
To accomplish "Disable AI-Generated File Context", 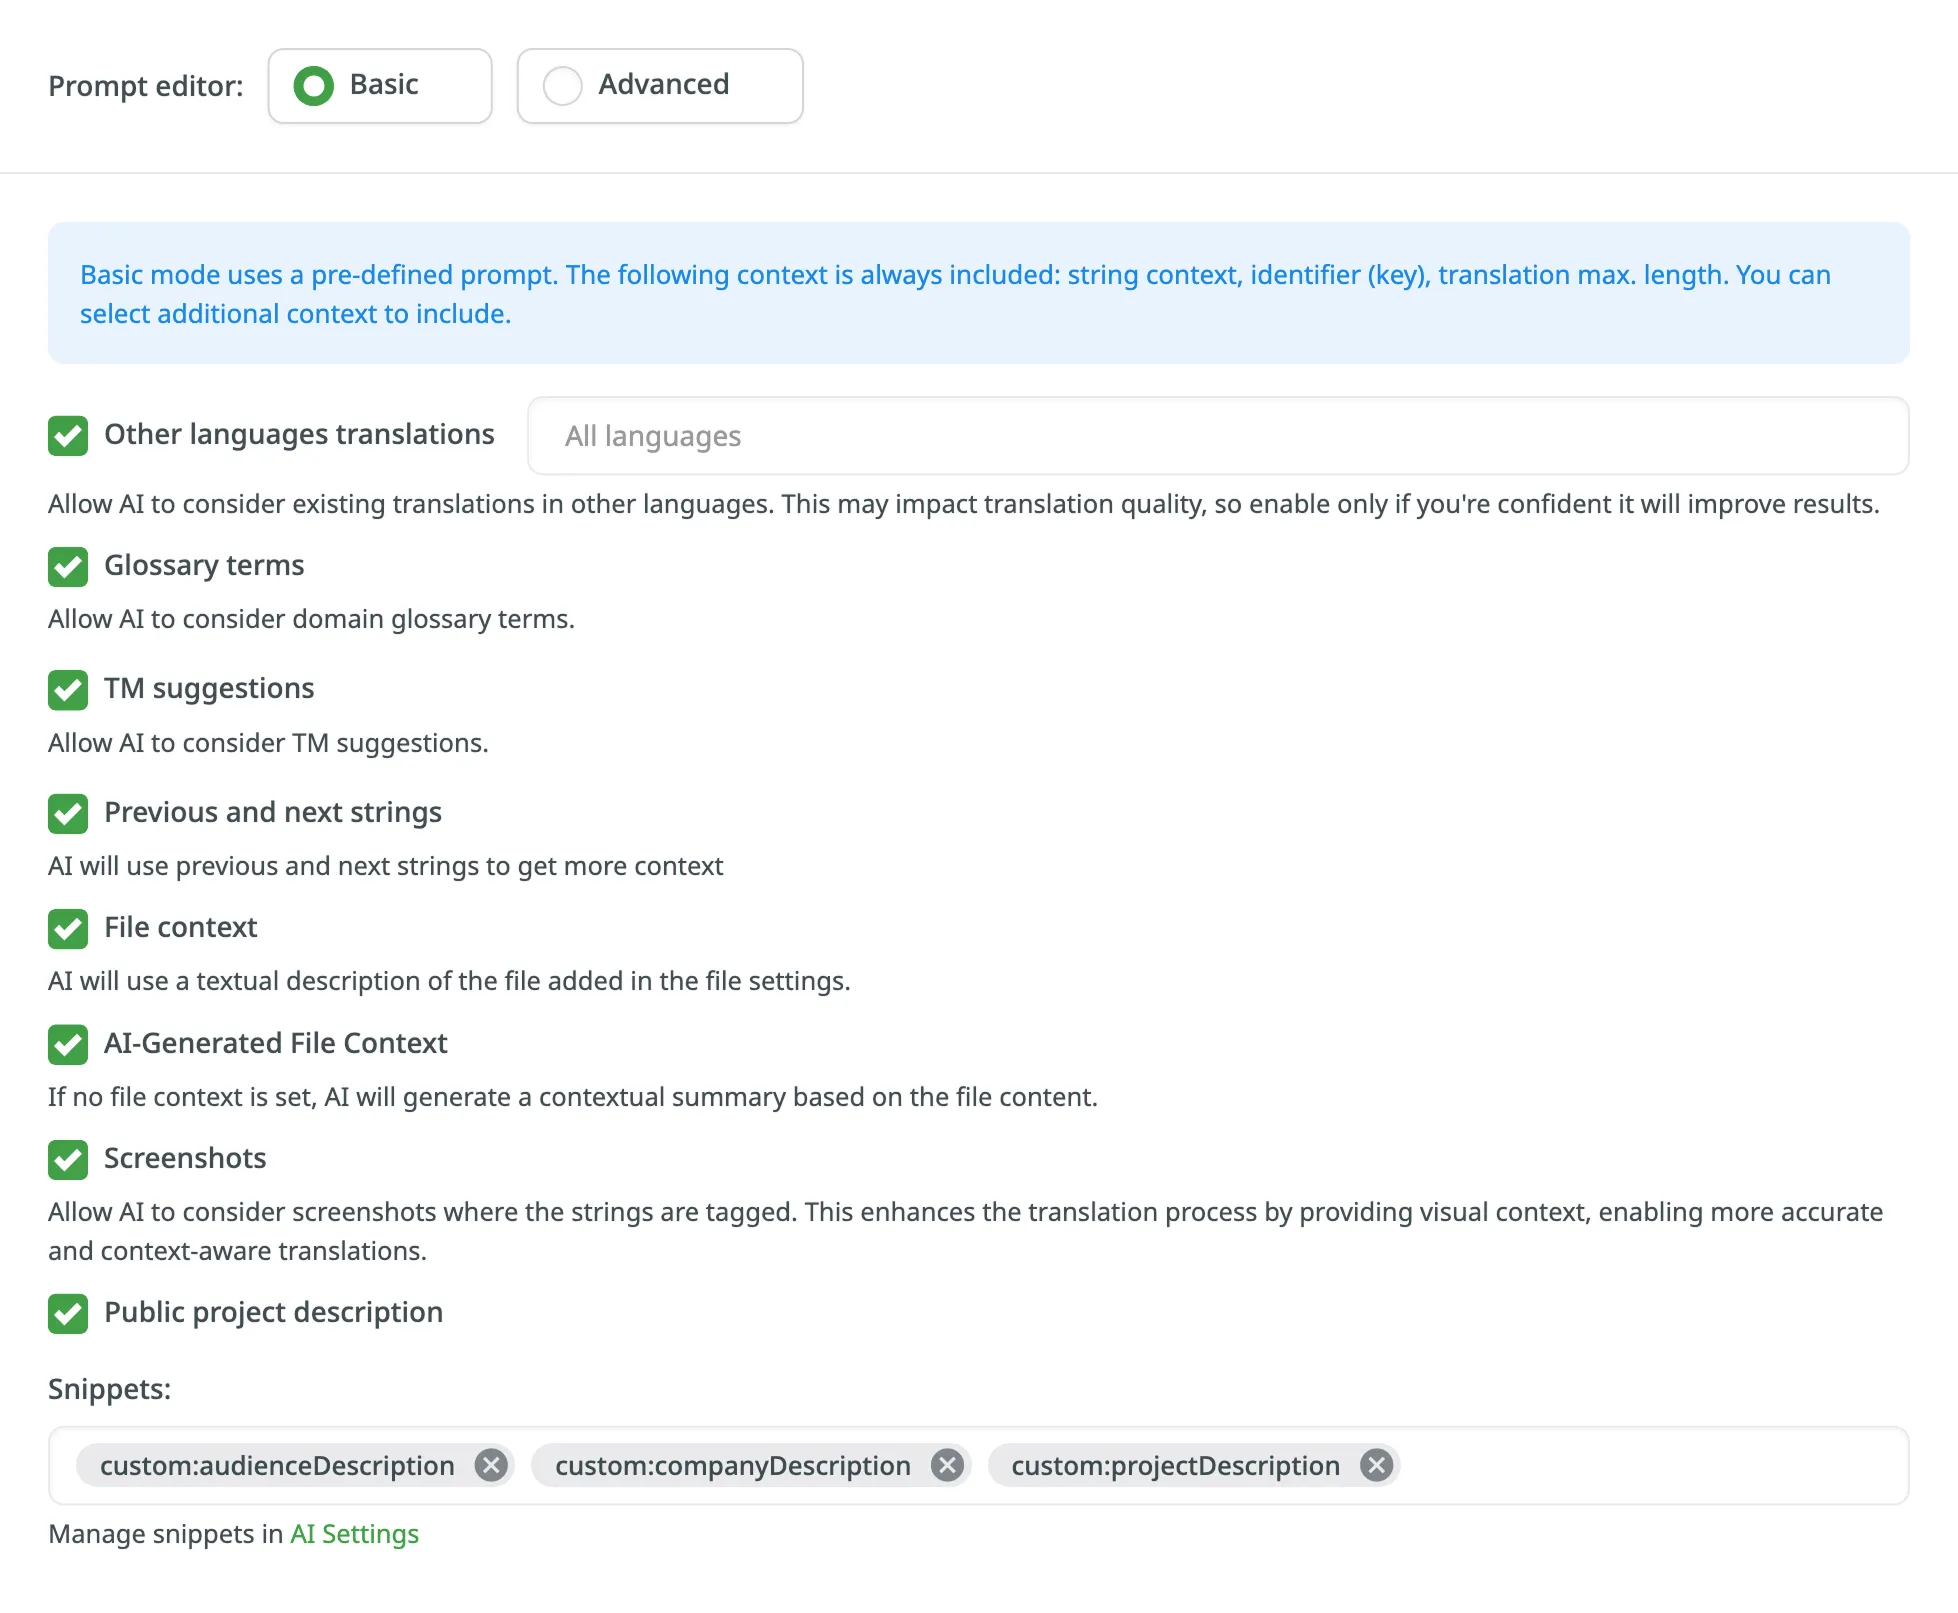I will point(68,1045).
